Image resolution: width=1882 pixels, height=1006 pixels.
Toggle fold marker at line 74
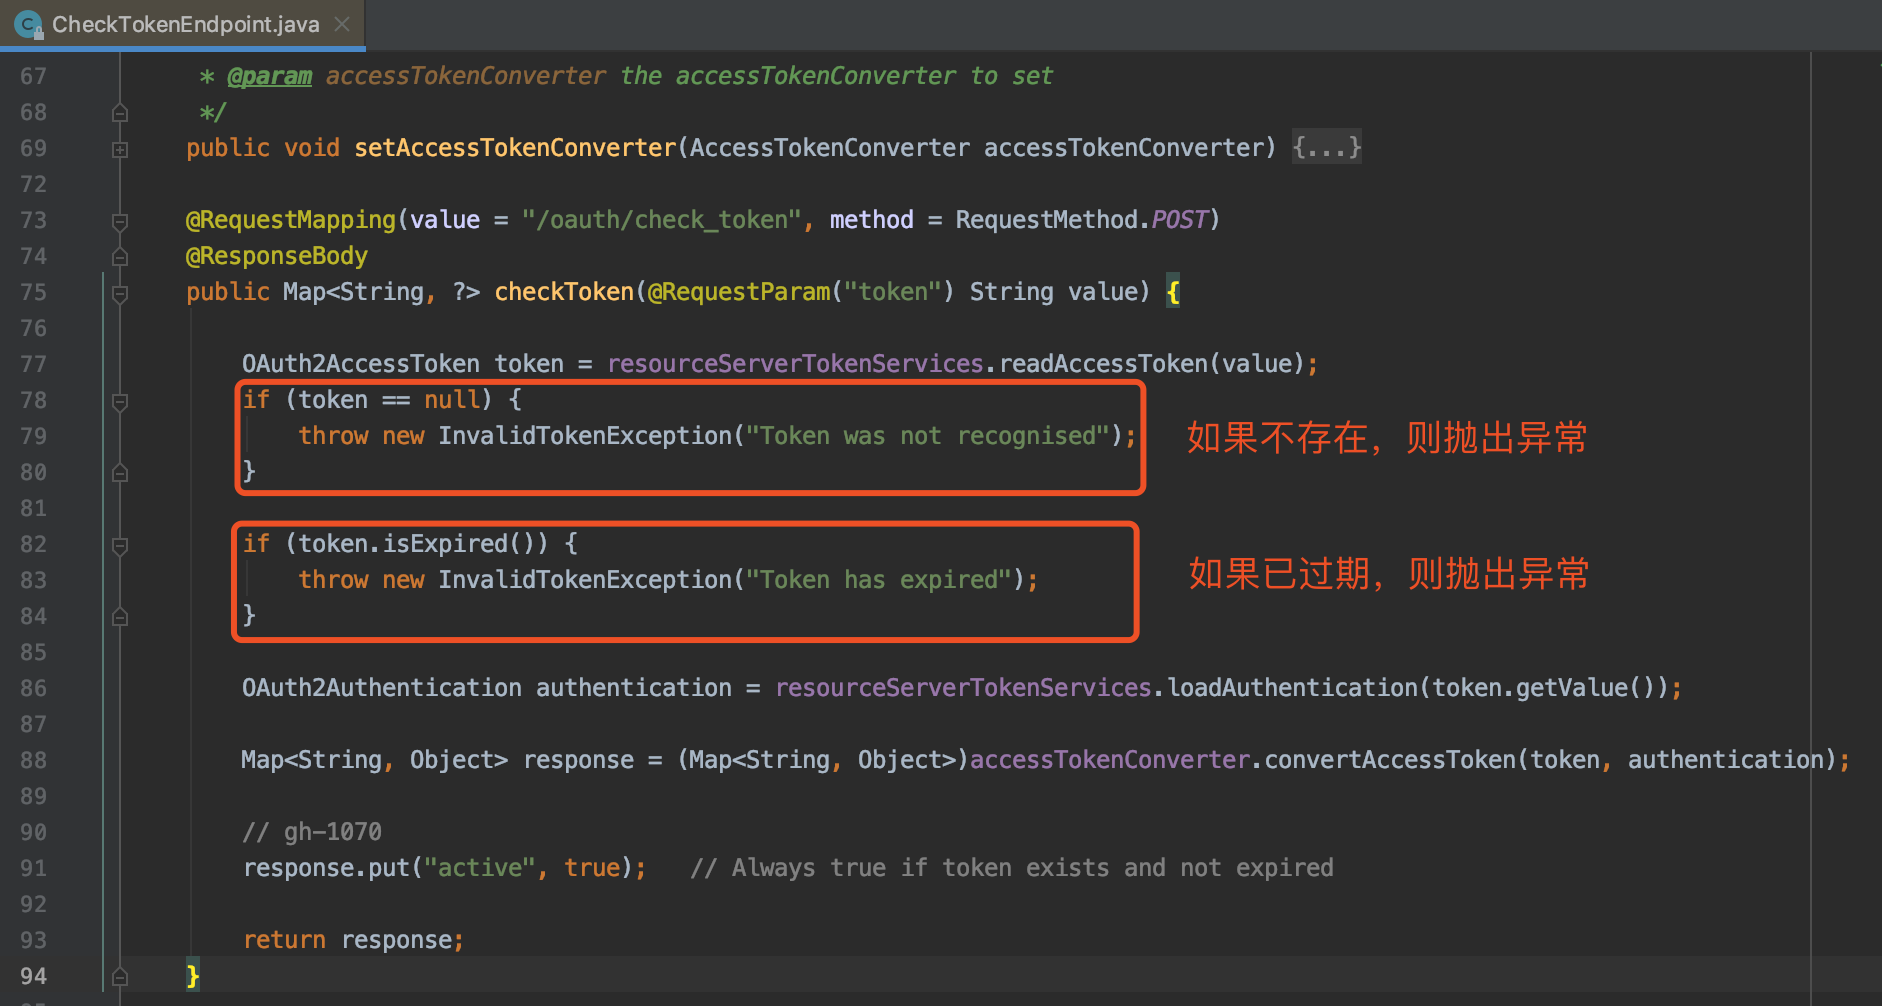click(x=120, y=257)
